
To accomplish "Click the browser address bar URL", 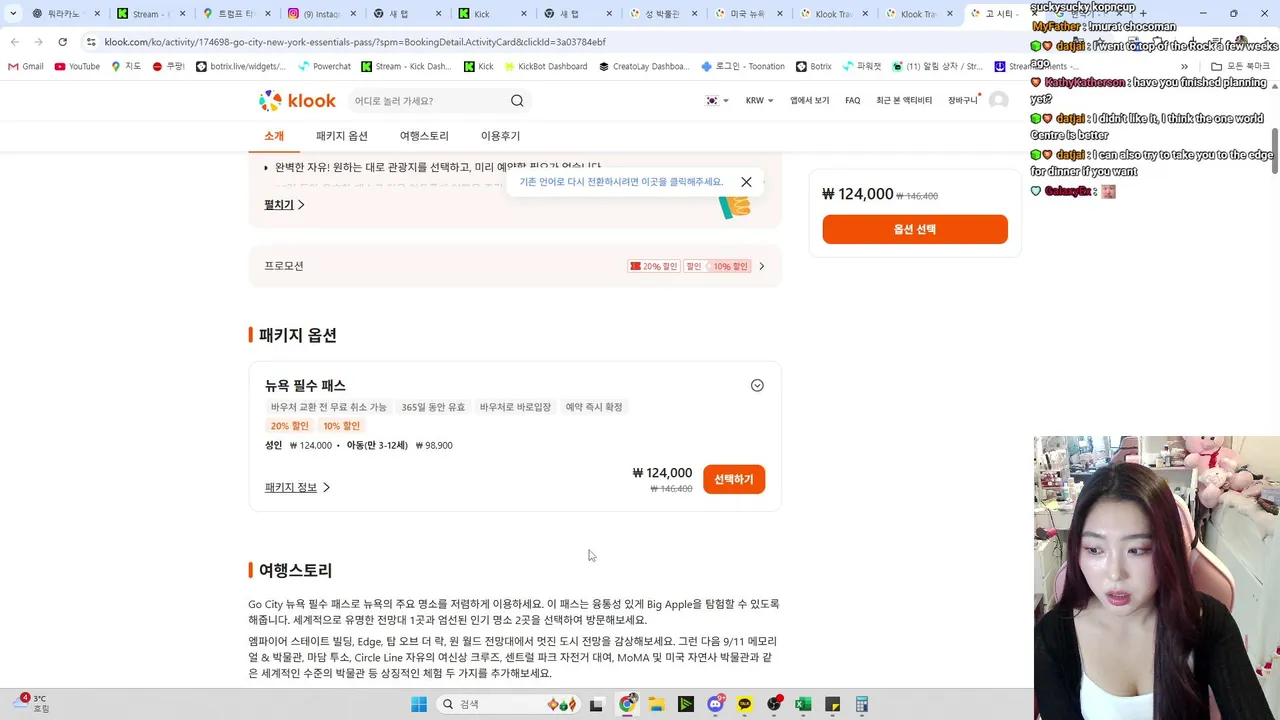I will (355, 42).
